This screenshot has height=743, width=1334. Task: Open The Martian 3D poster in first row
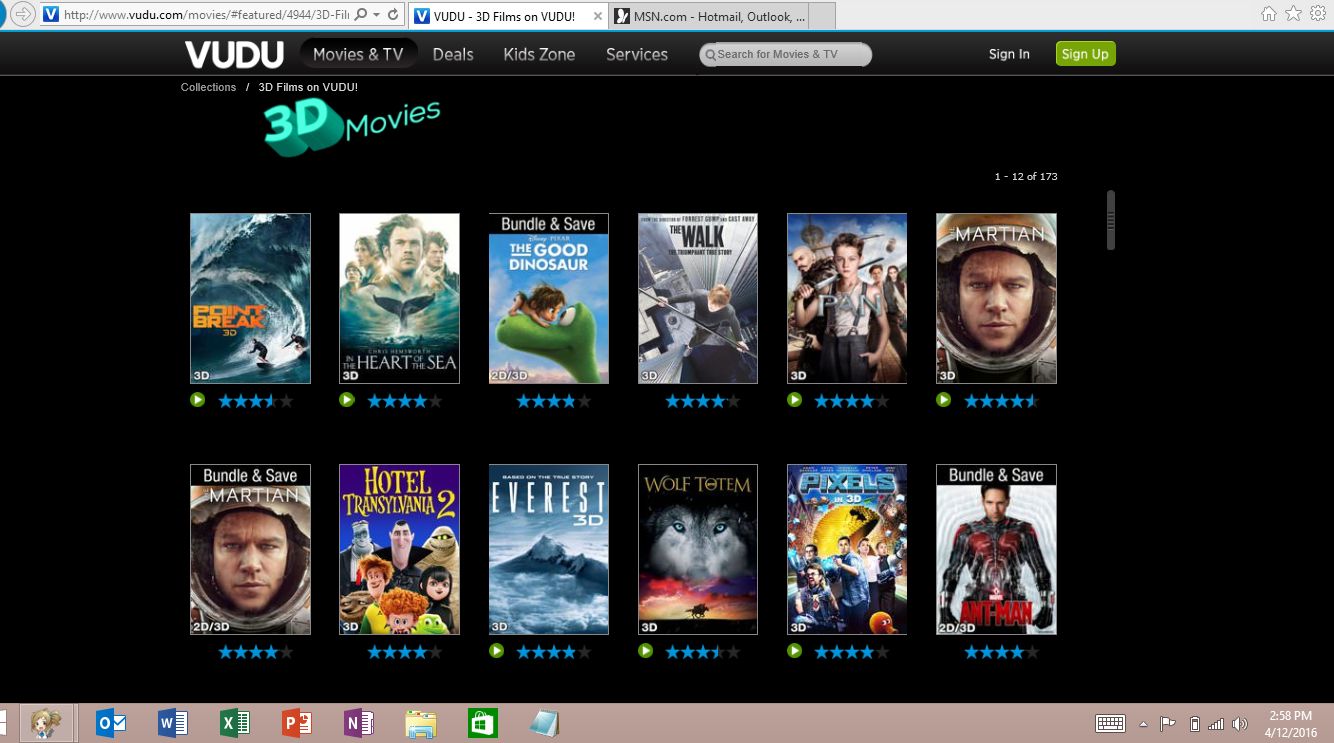(996, 298)
